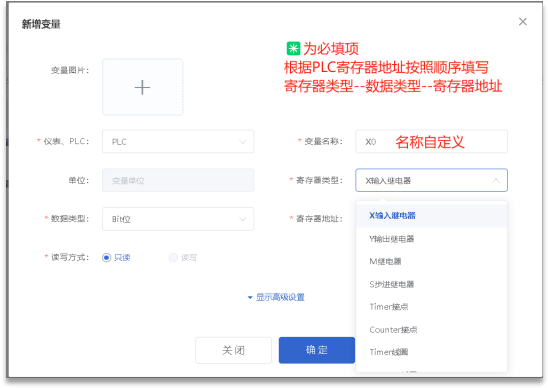The image size is (548, 388).
Task: Select the 读写 radio button
Action: [173, 258]
